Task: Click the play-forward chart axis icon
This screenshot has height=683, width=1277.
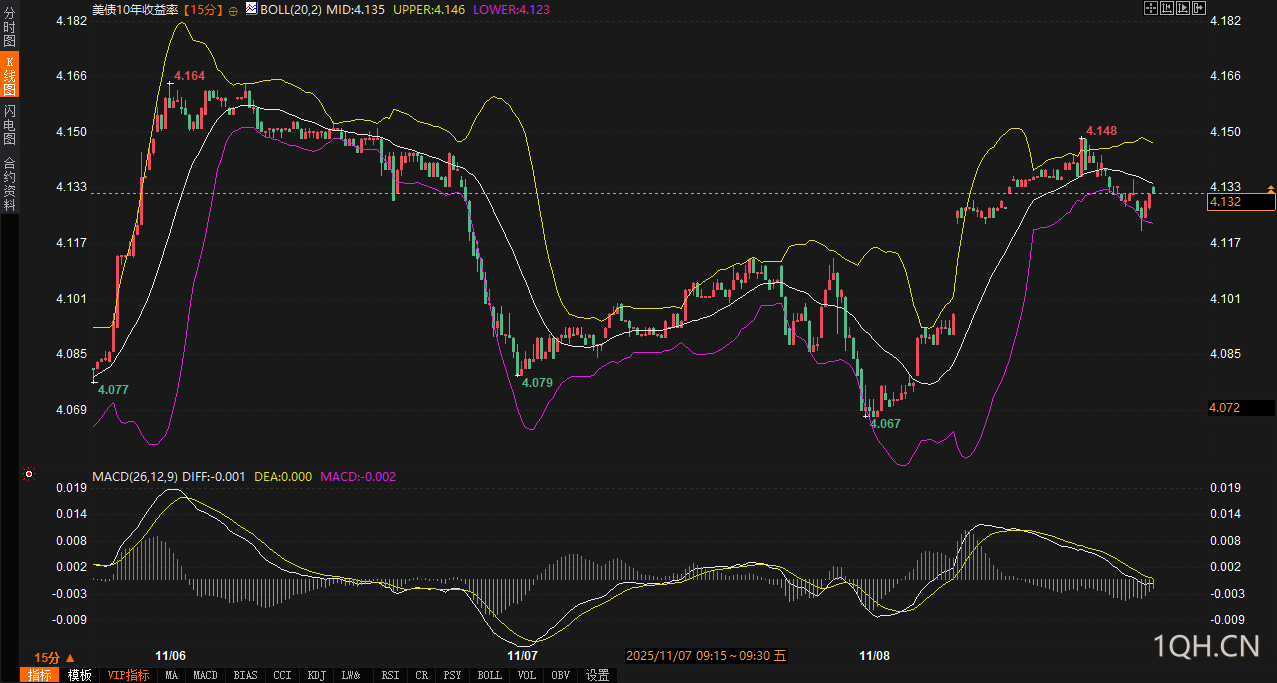Action: click(x=1182, y=8)
